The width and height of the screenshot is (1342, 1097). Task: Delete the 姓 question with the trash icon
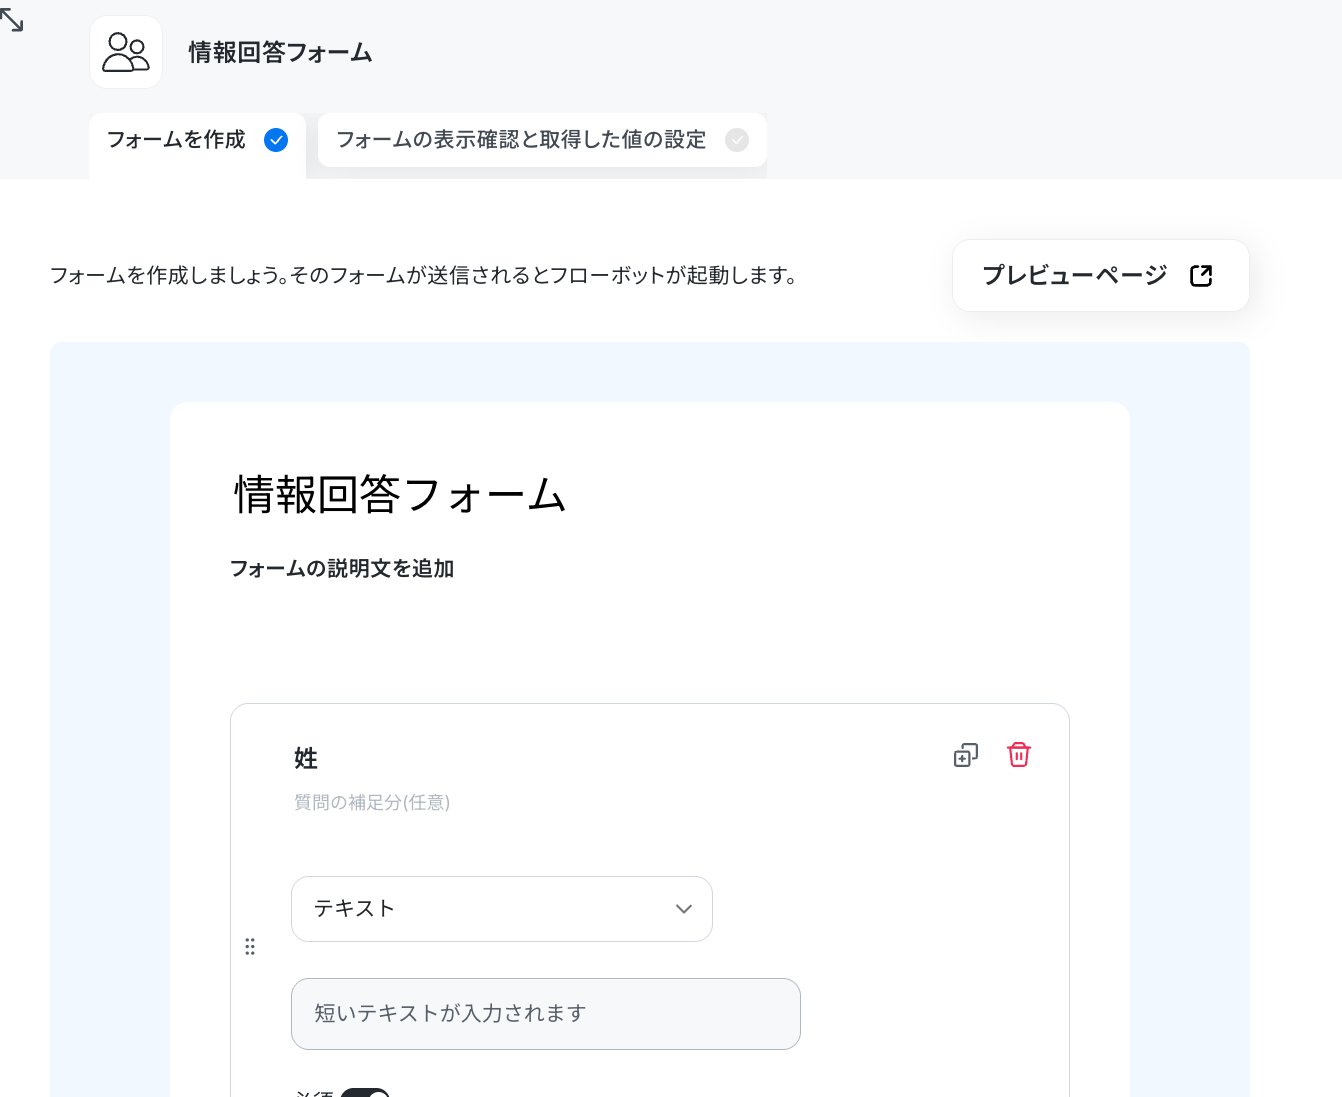tap(1019, 755)
